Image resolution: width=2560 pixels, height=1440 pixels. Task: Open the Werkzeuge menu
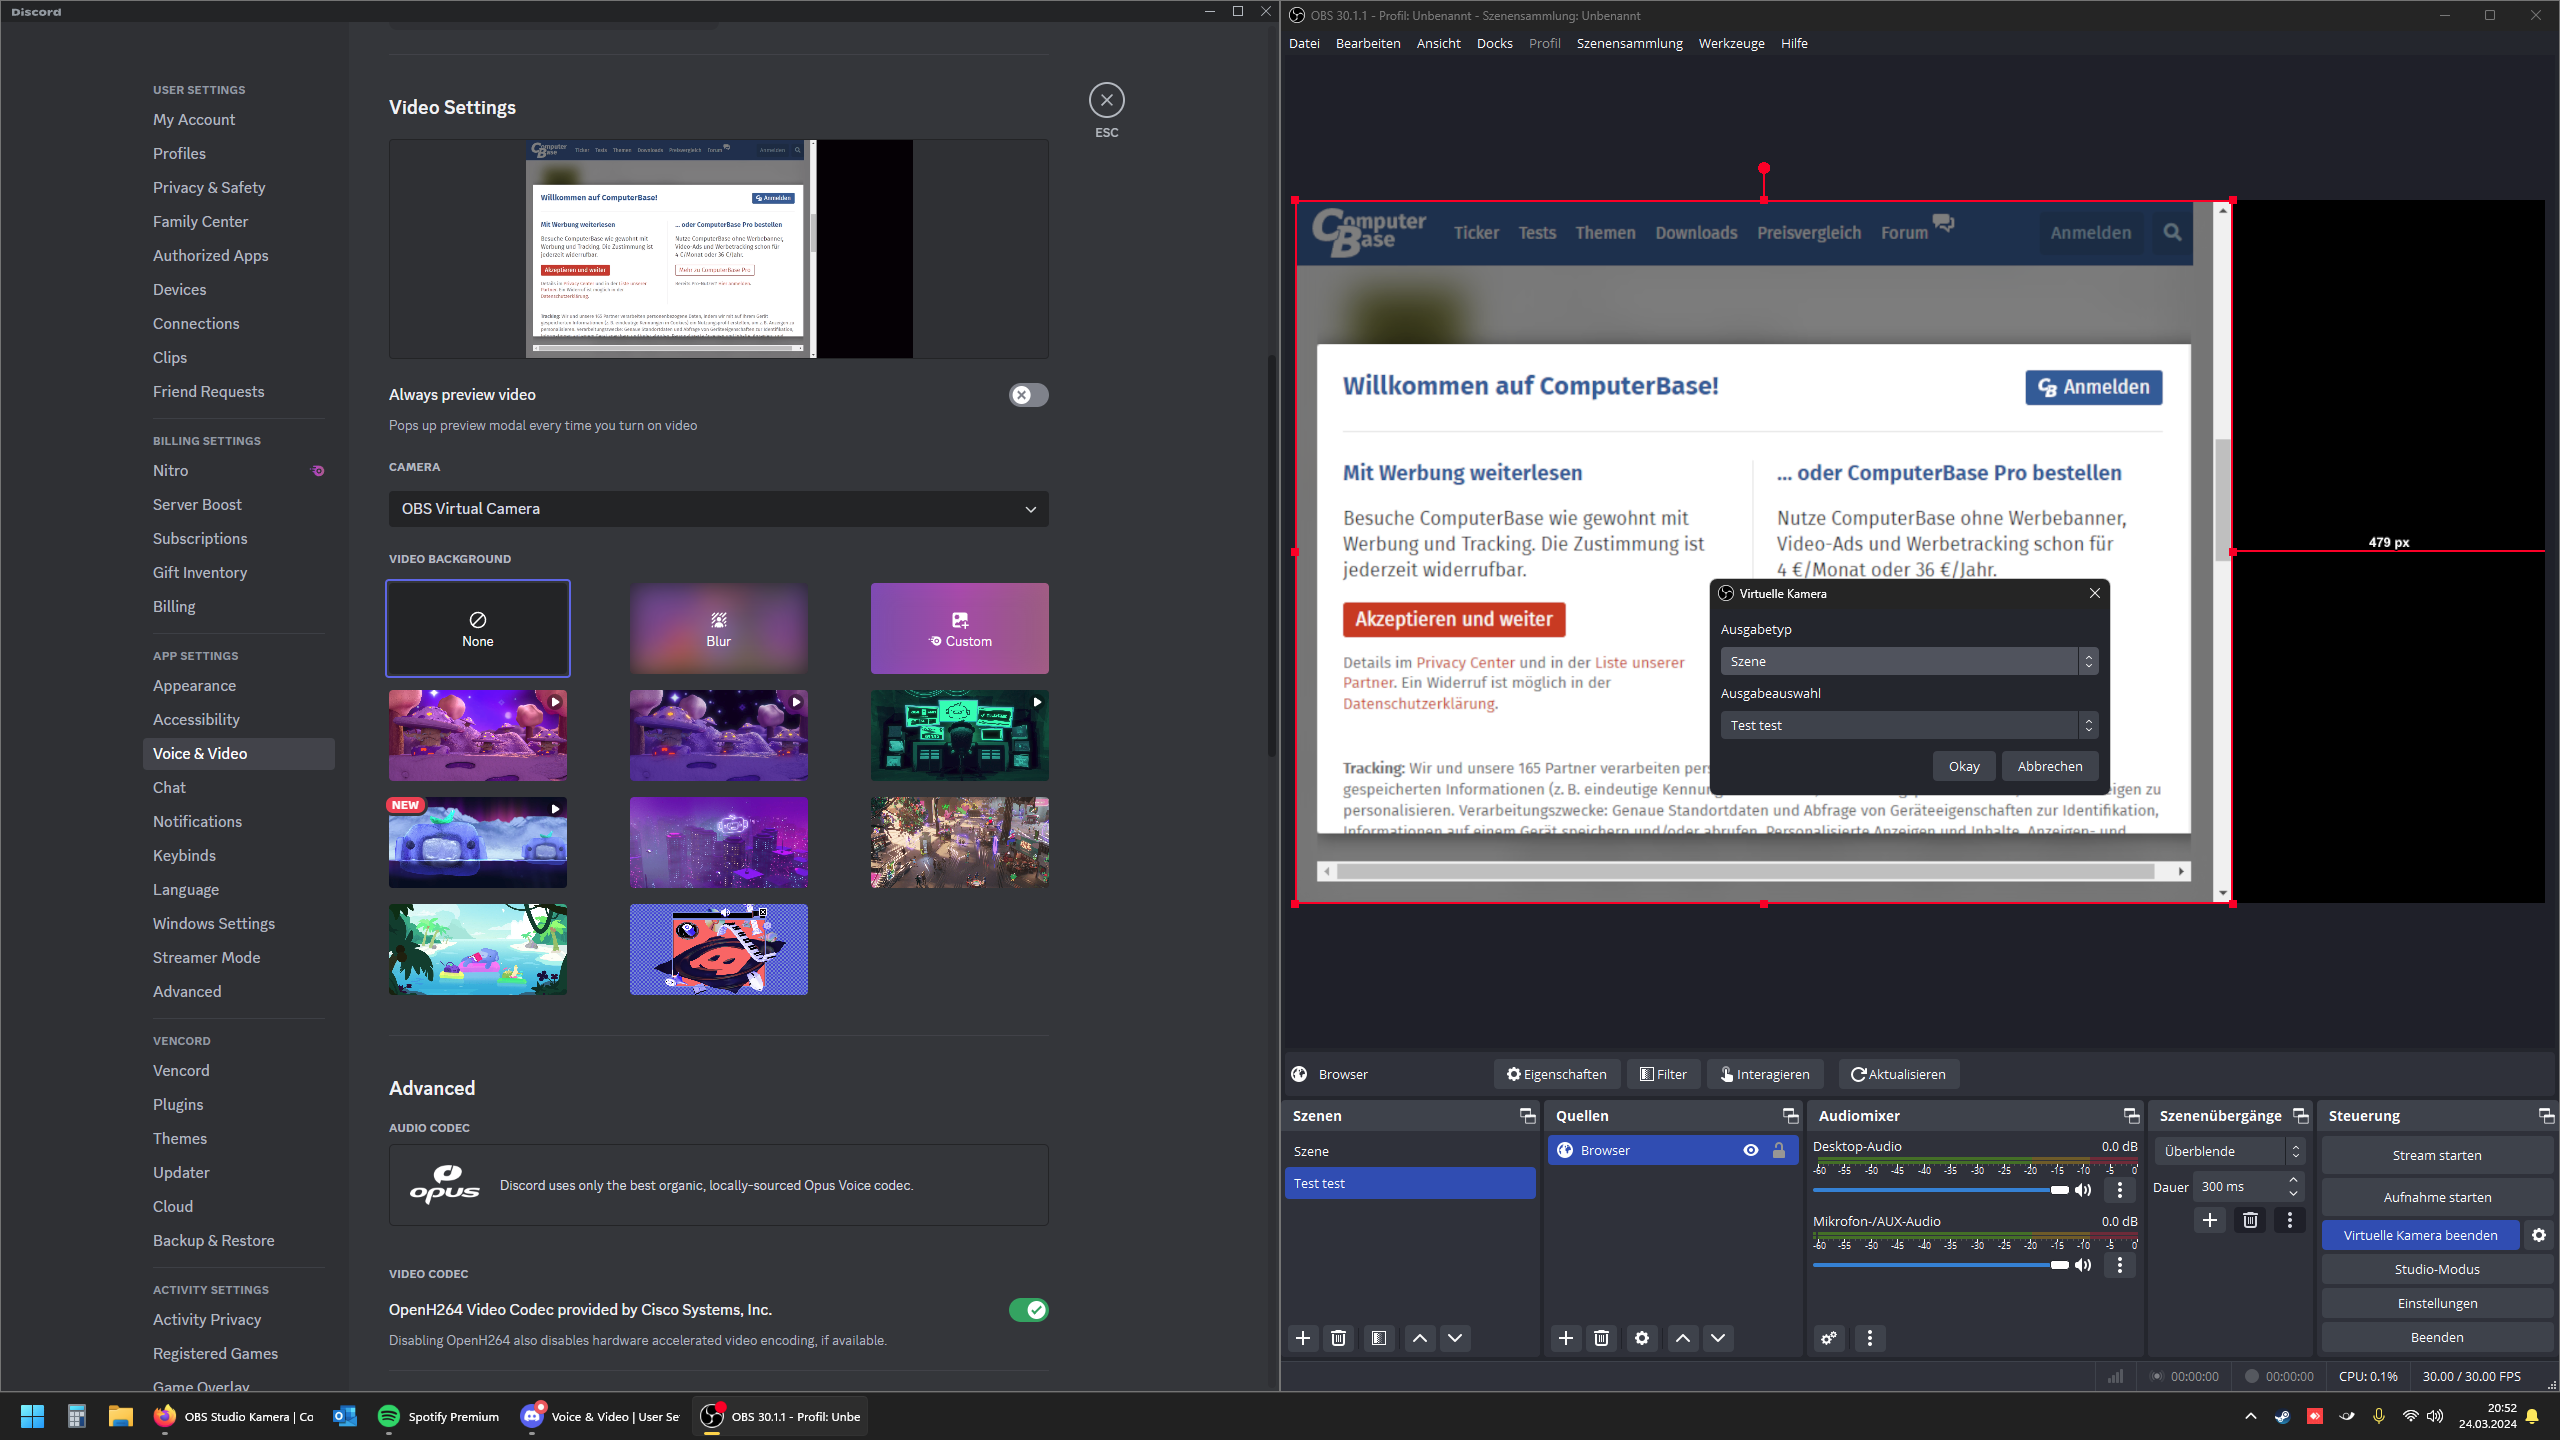pos(1731,43)
